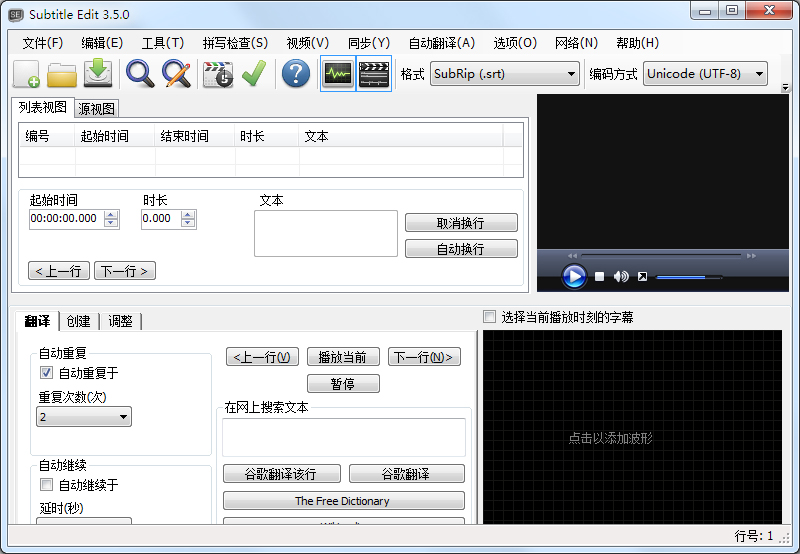Click 谷歌翻译该行 button

[282, 474]
